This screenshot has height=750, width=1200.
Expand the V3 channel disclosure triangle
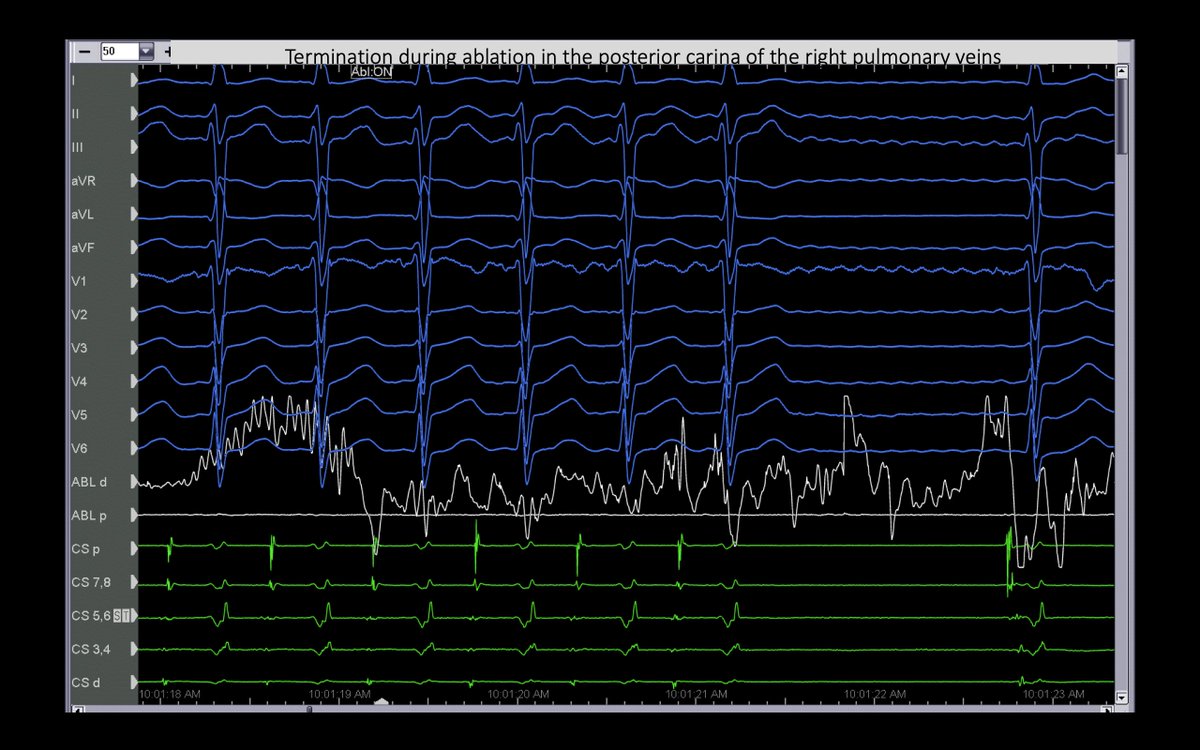(x=133, y=348)
